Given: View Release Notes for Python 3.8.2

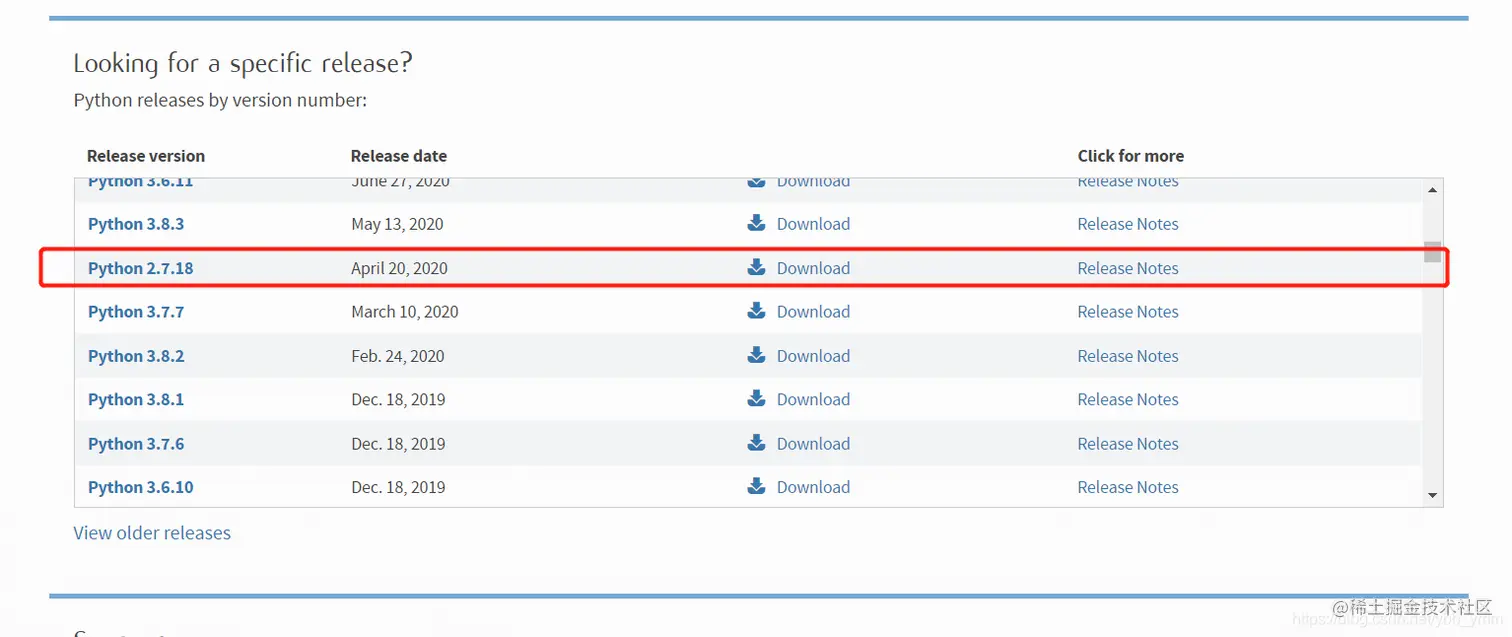Looking at the screenshot, I should [1128, 356].
